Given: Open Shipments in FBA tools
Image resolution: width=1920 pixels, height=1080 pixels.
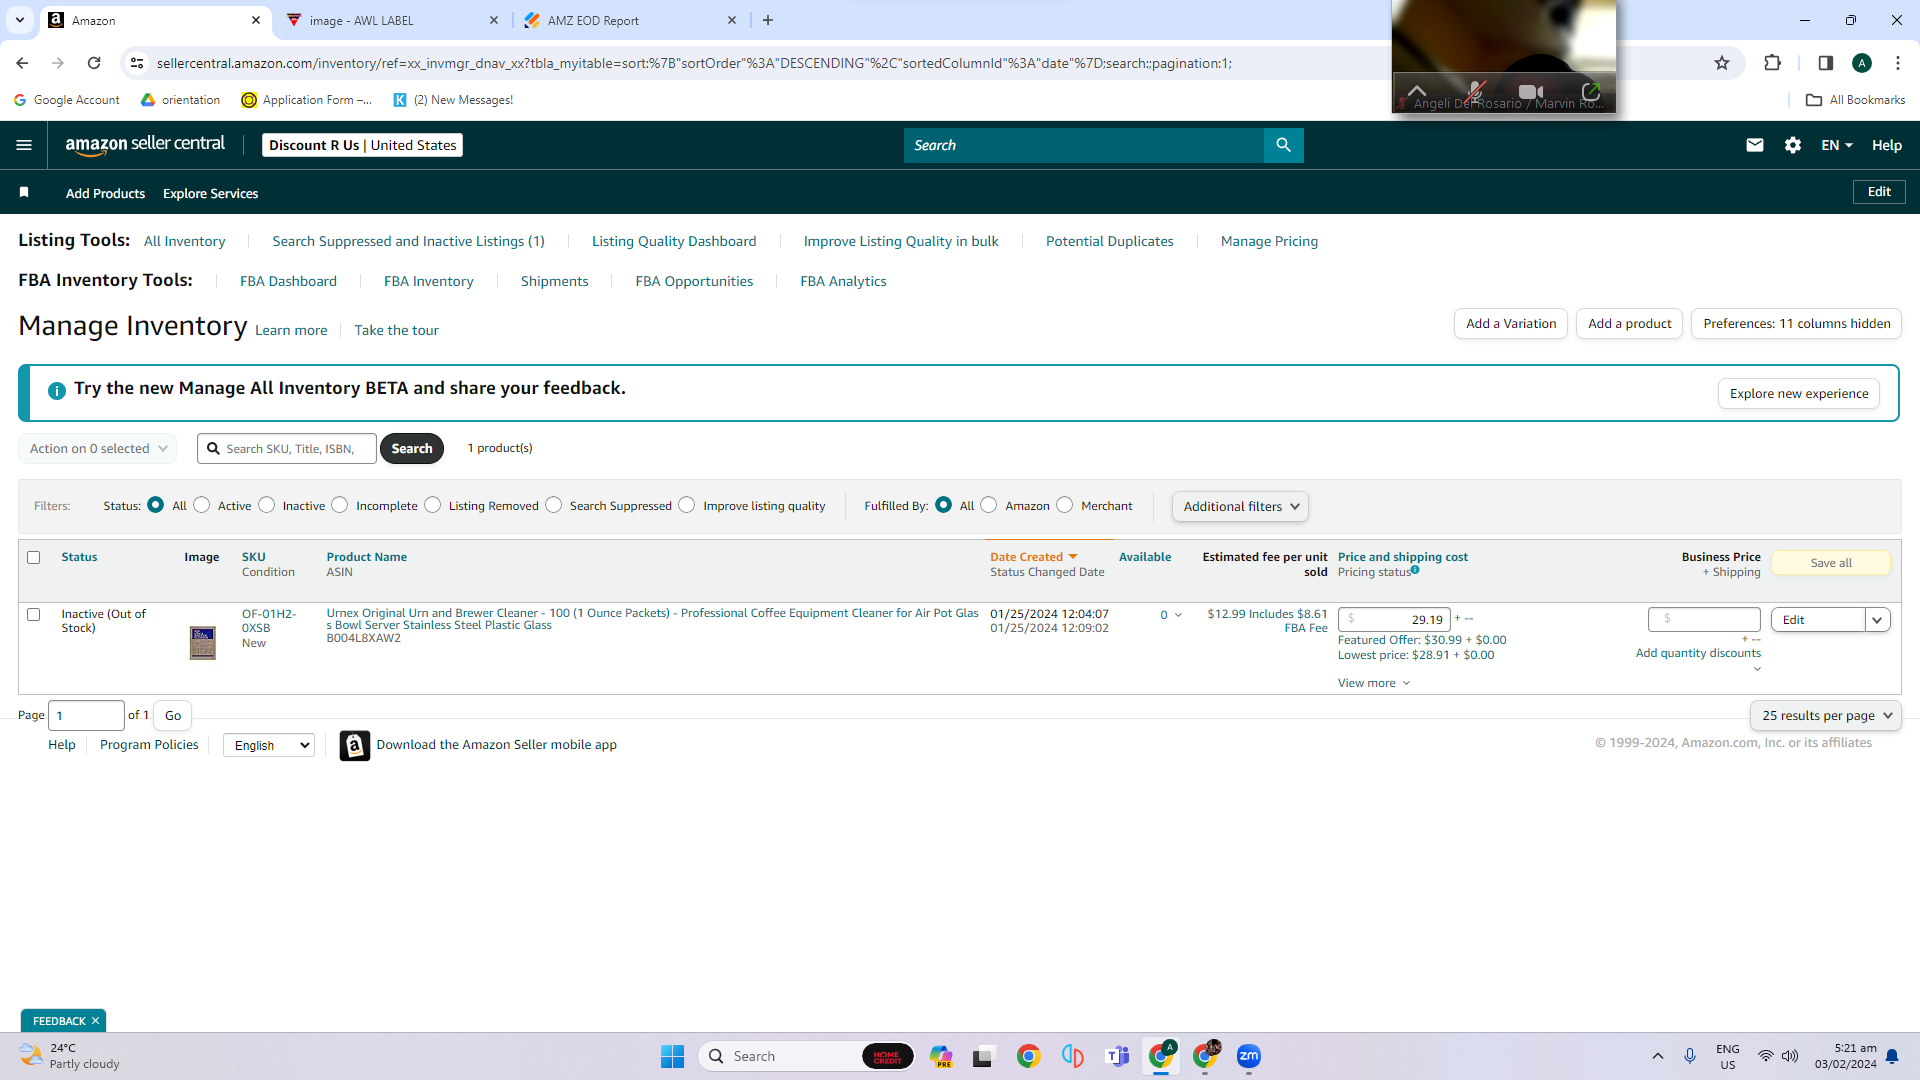Looking at the screenshot, I should coord(554,281).
